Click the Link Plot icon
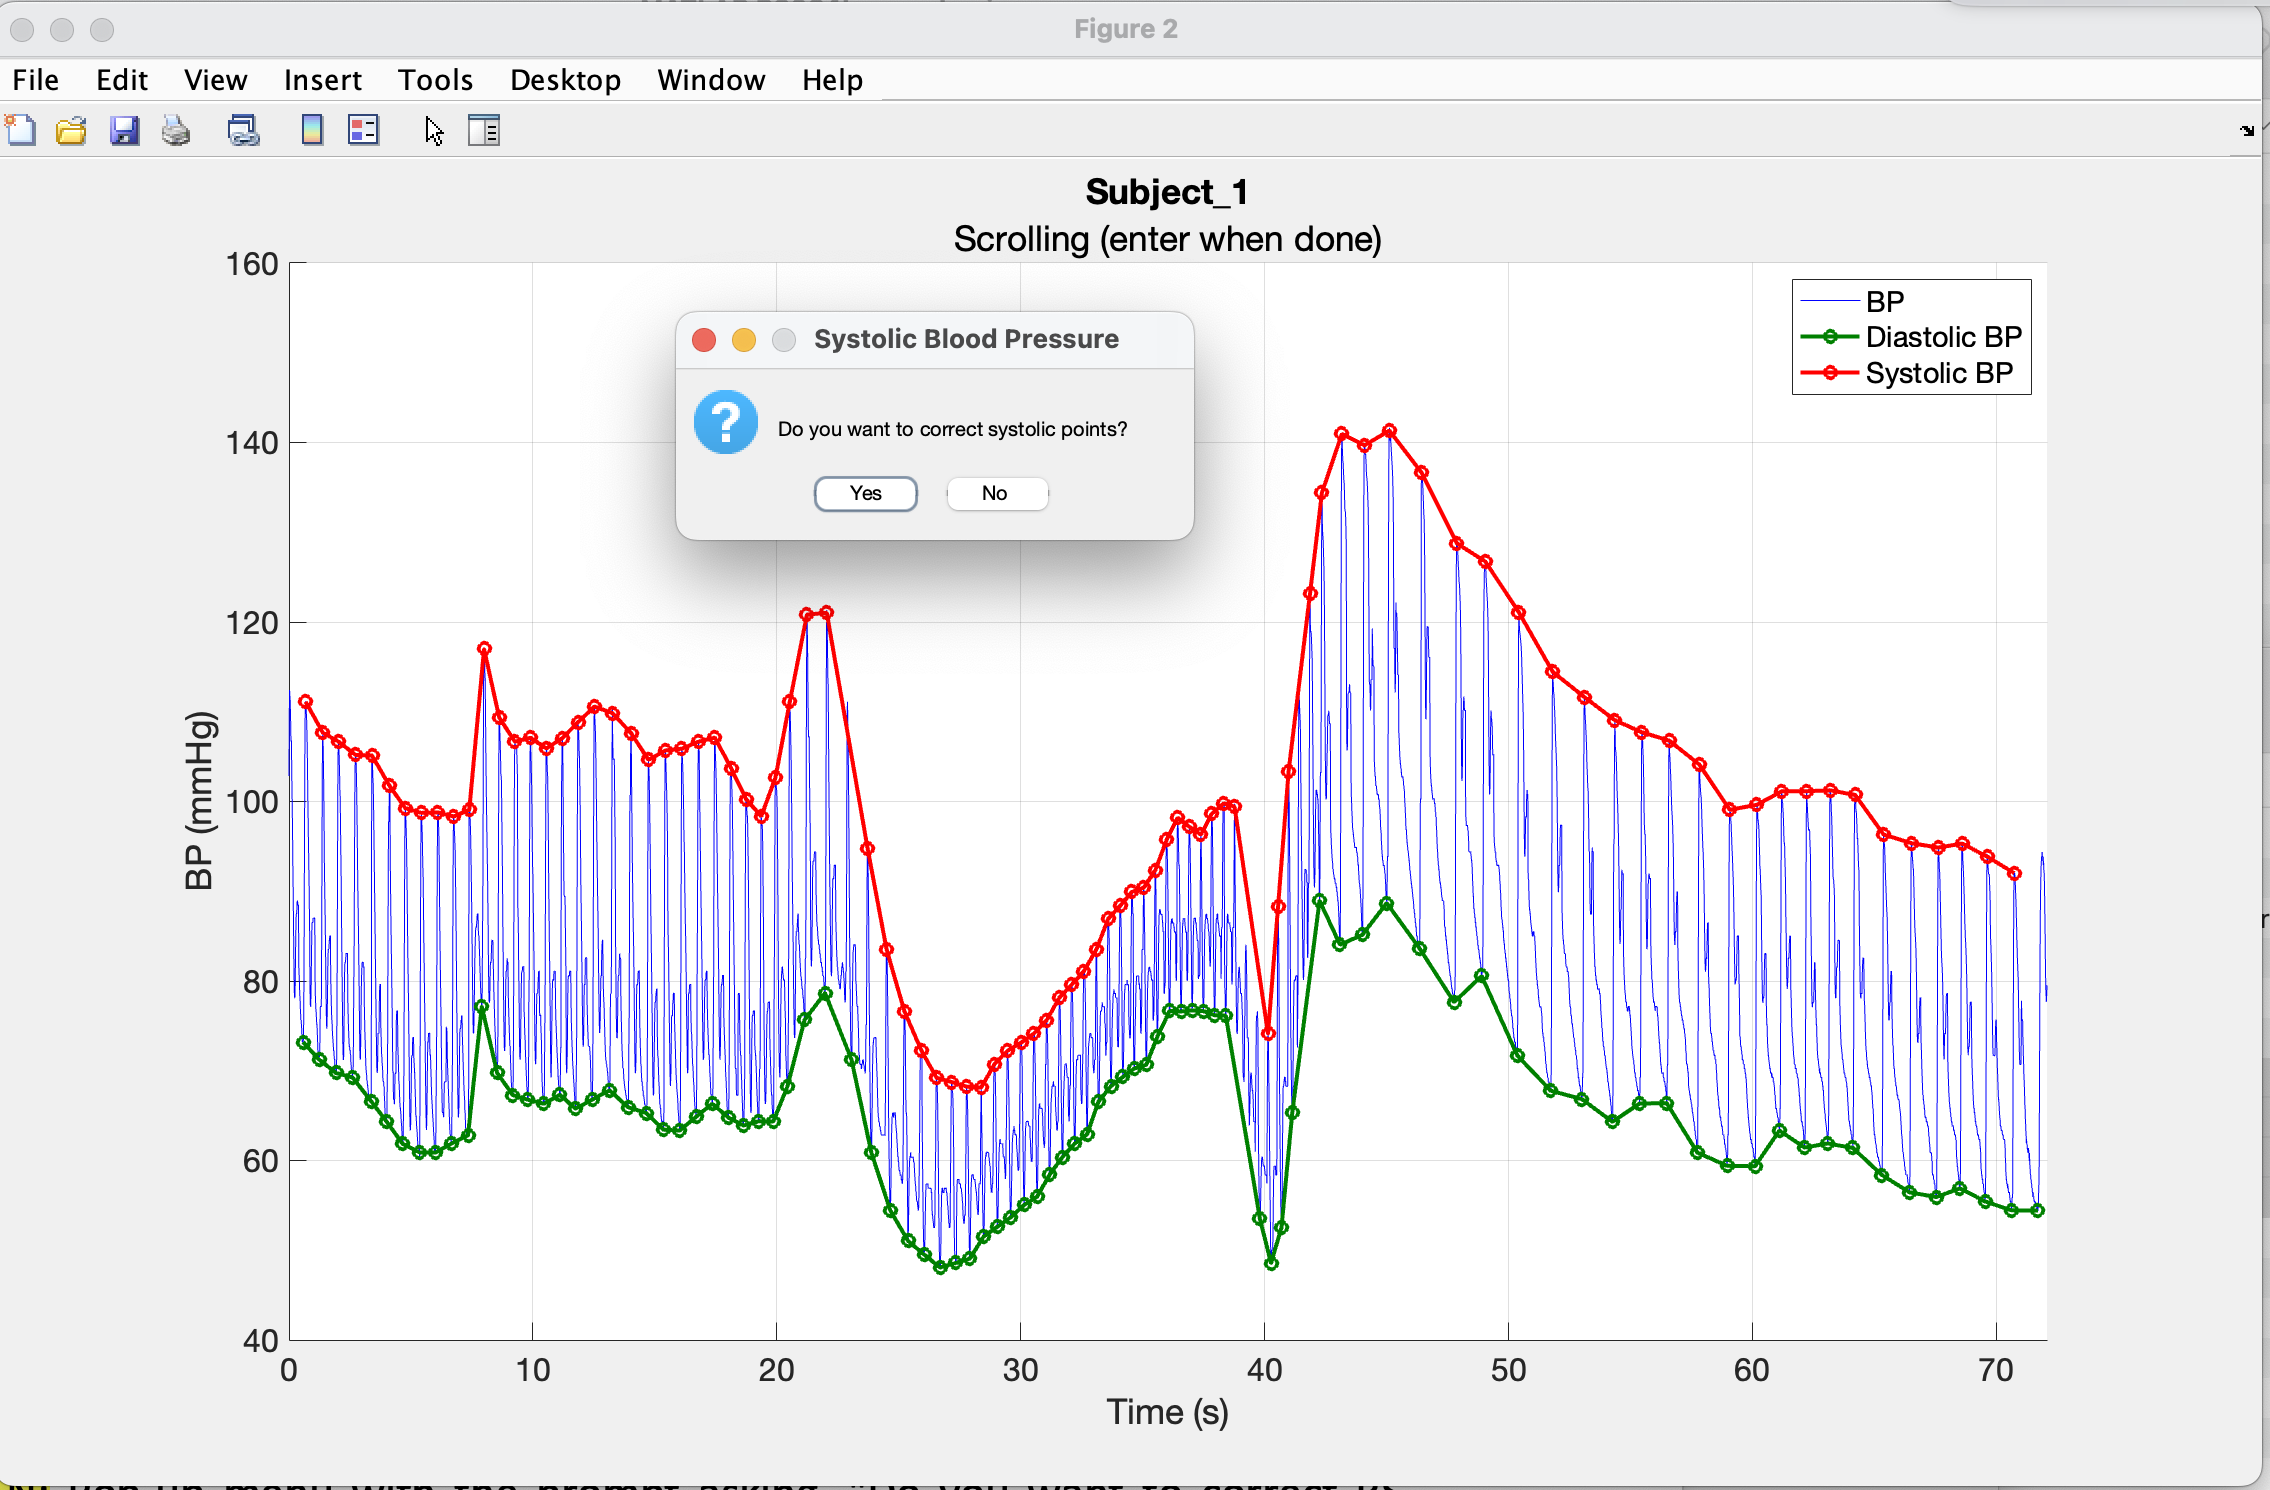The image size is (2270, 1490). [x=243, y=131]
